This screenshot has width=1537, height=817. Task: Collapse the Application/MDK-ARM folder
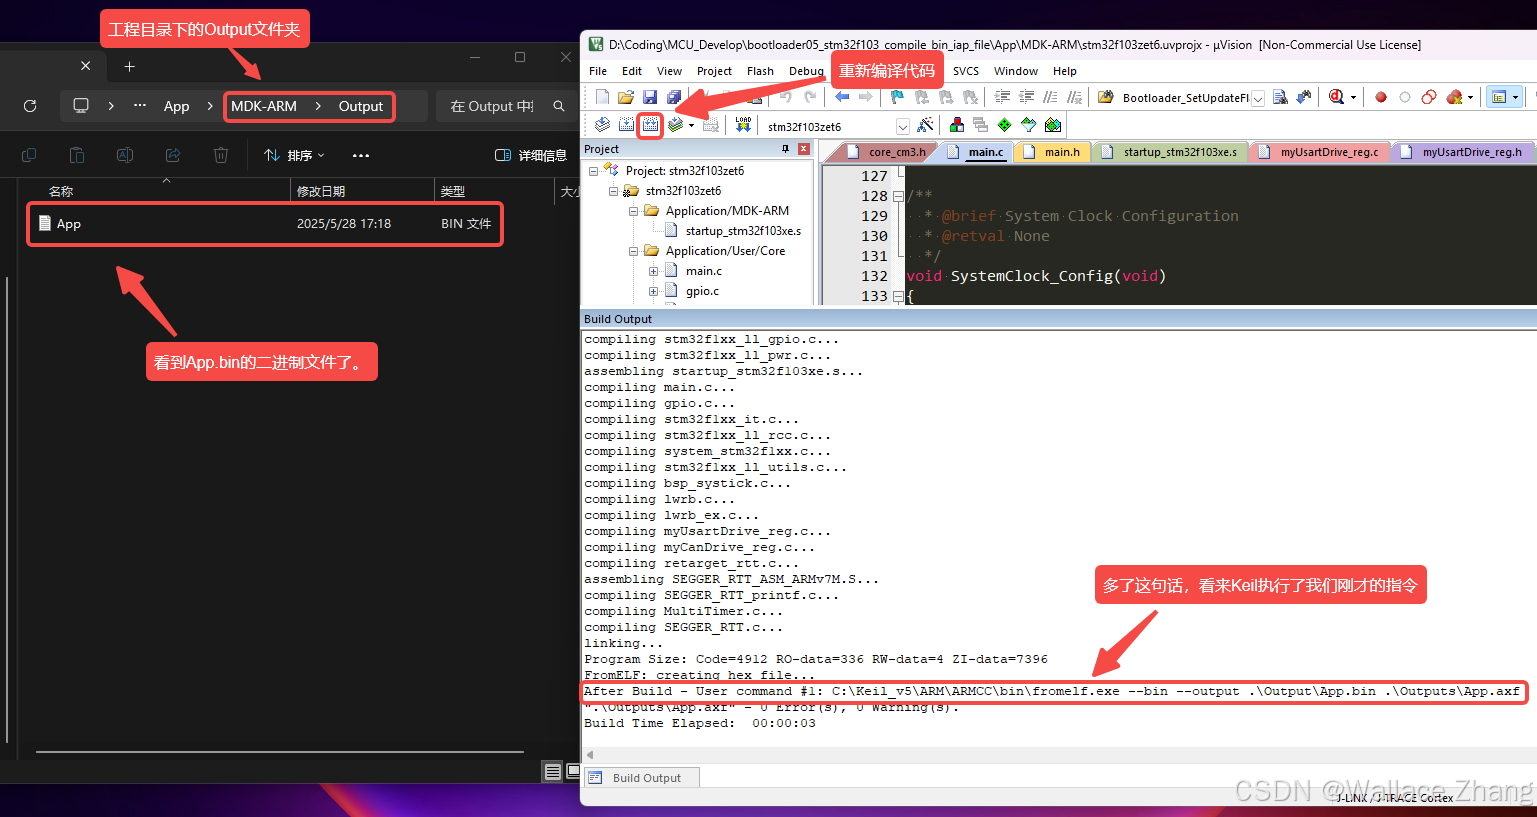(x=633, y=211)
